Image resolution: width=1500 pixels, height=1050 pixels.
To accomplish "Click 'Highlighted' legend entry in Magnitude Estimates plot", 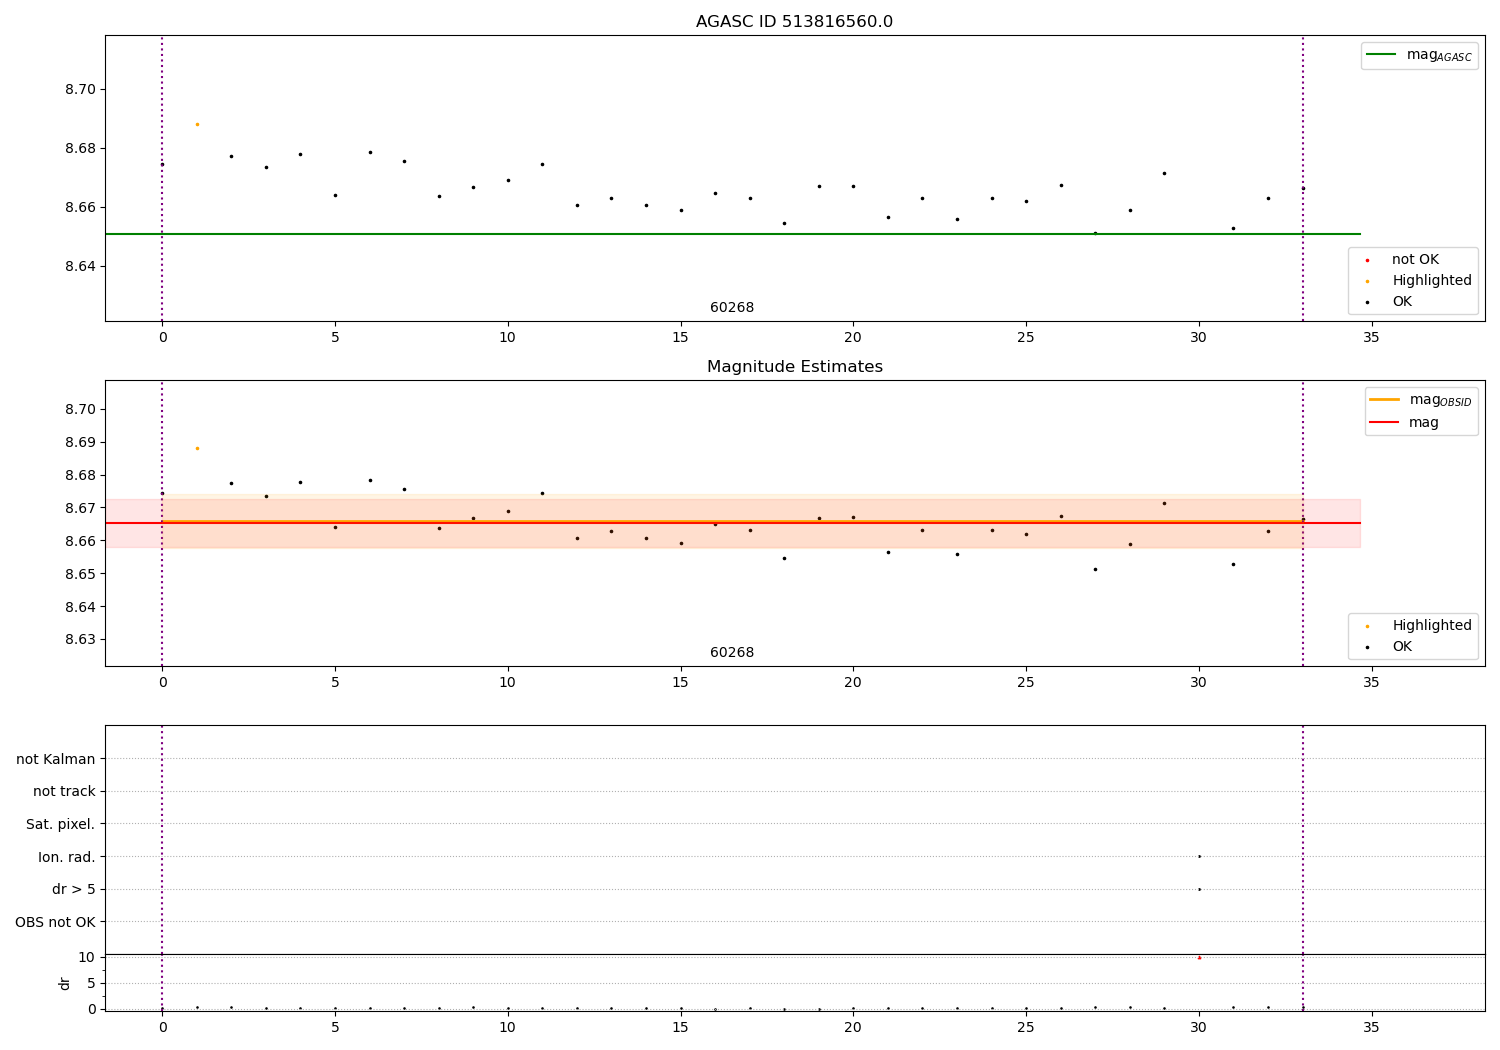I will (1419, 626).
